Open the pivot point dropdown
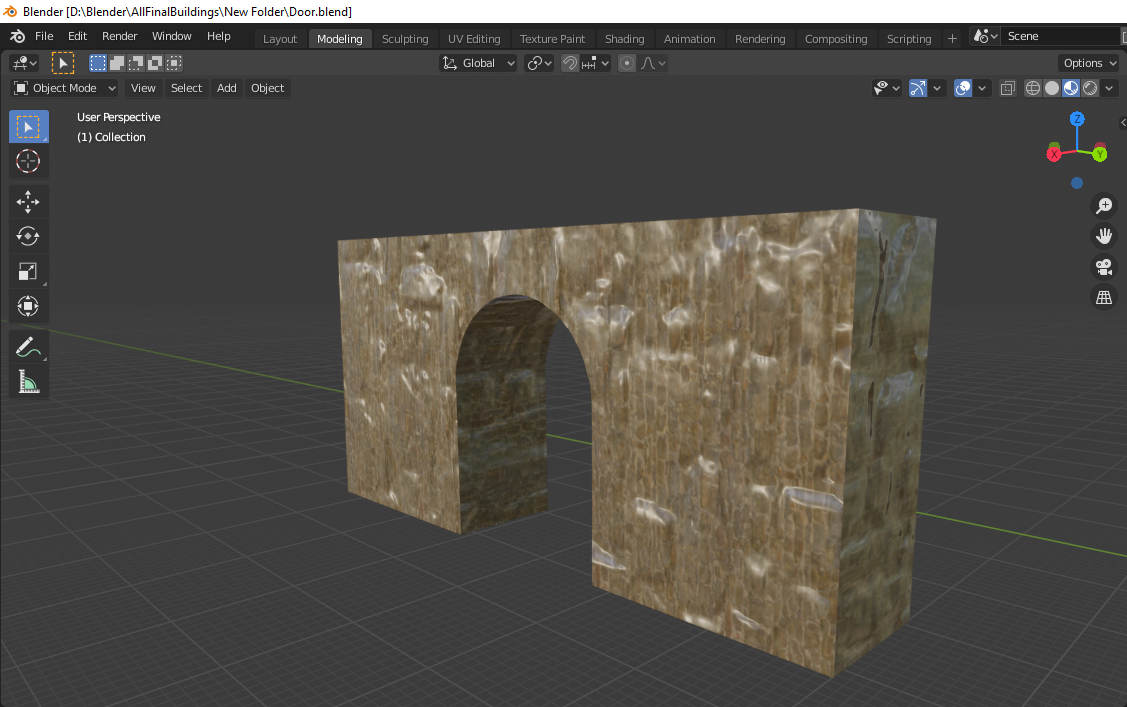 coord(539,63)
